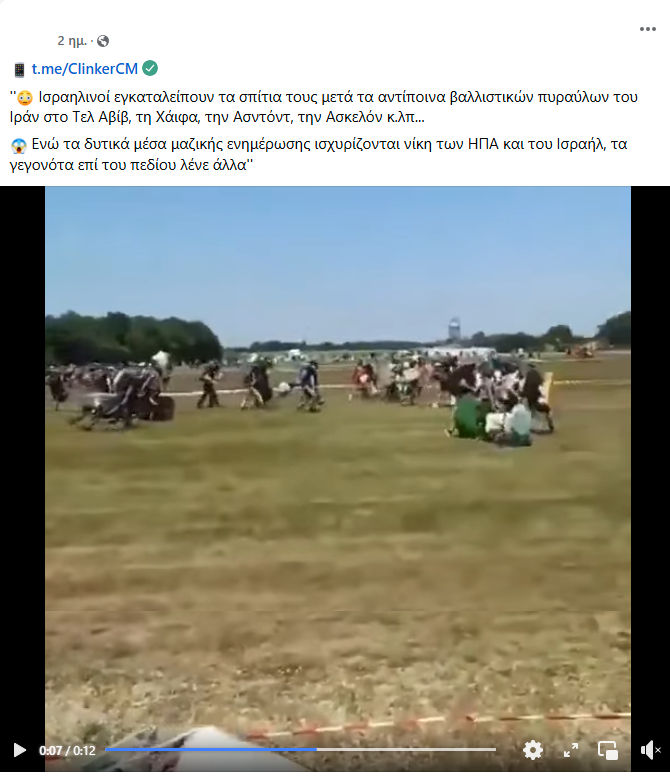Play the video with the play button

19,750
